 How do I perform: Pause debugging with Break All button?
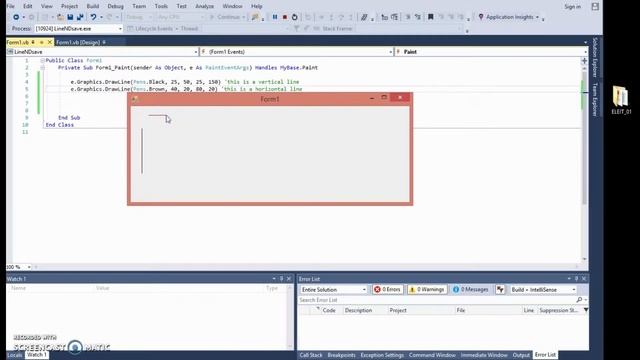tap(275, 17)
